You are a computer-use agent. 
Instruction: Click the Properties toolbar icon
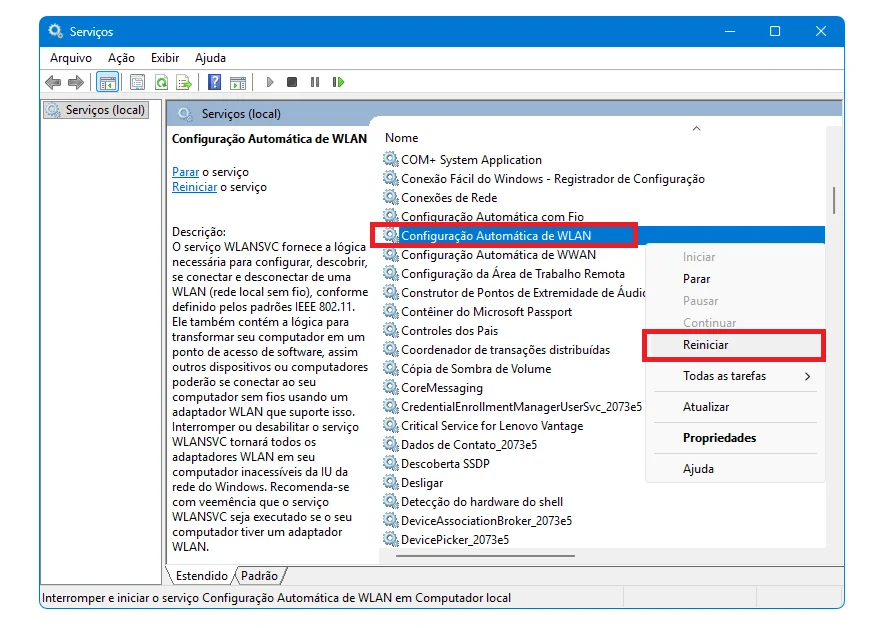(x=137, y=83)
